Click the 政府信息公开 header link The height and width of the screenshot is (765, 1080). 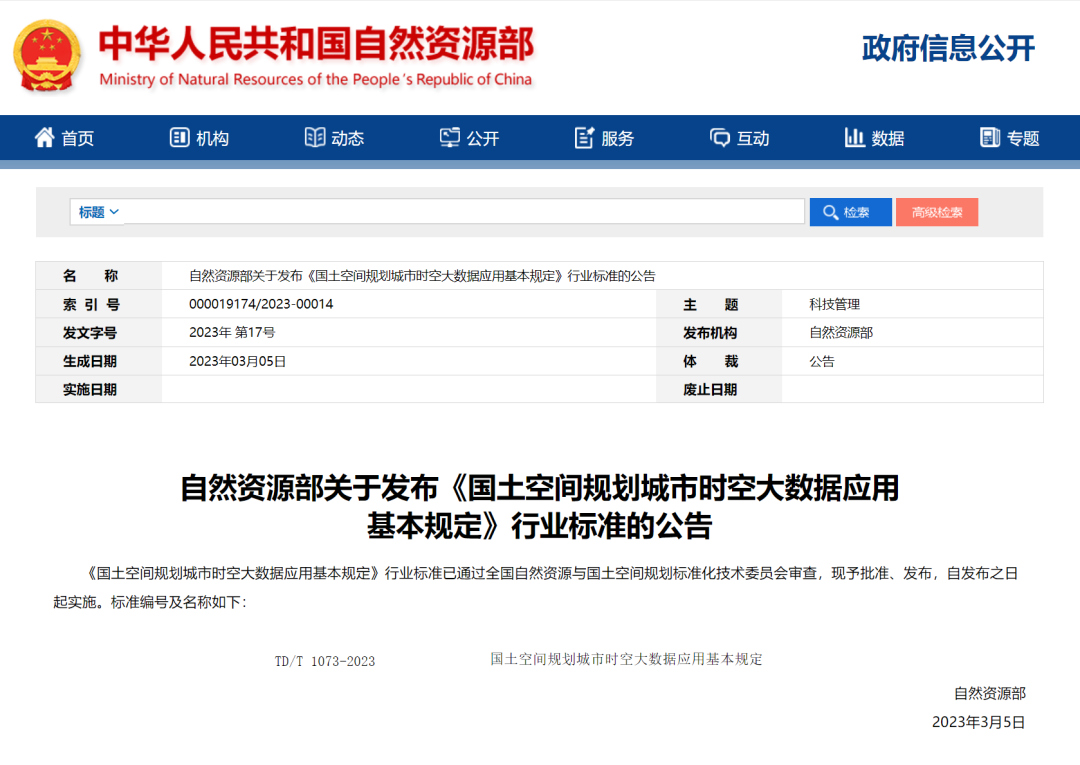pos(947,48)
